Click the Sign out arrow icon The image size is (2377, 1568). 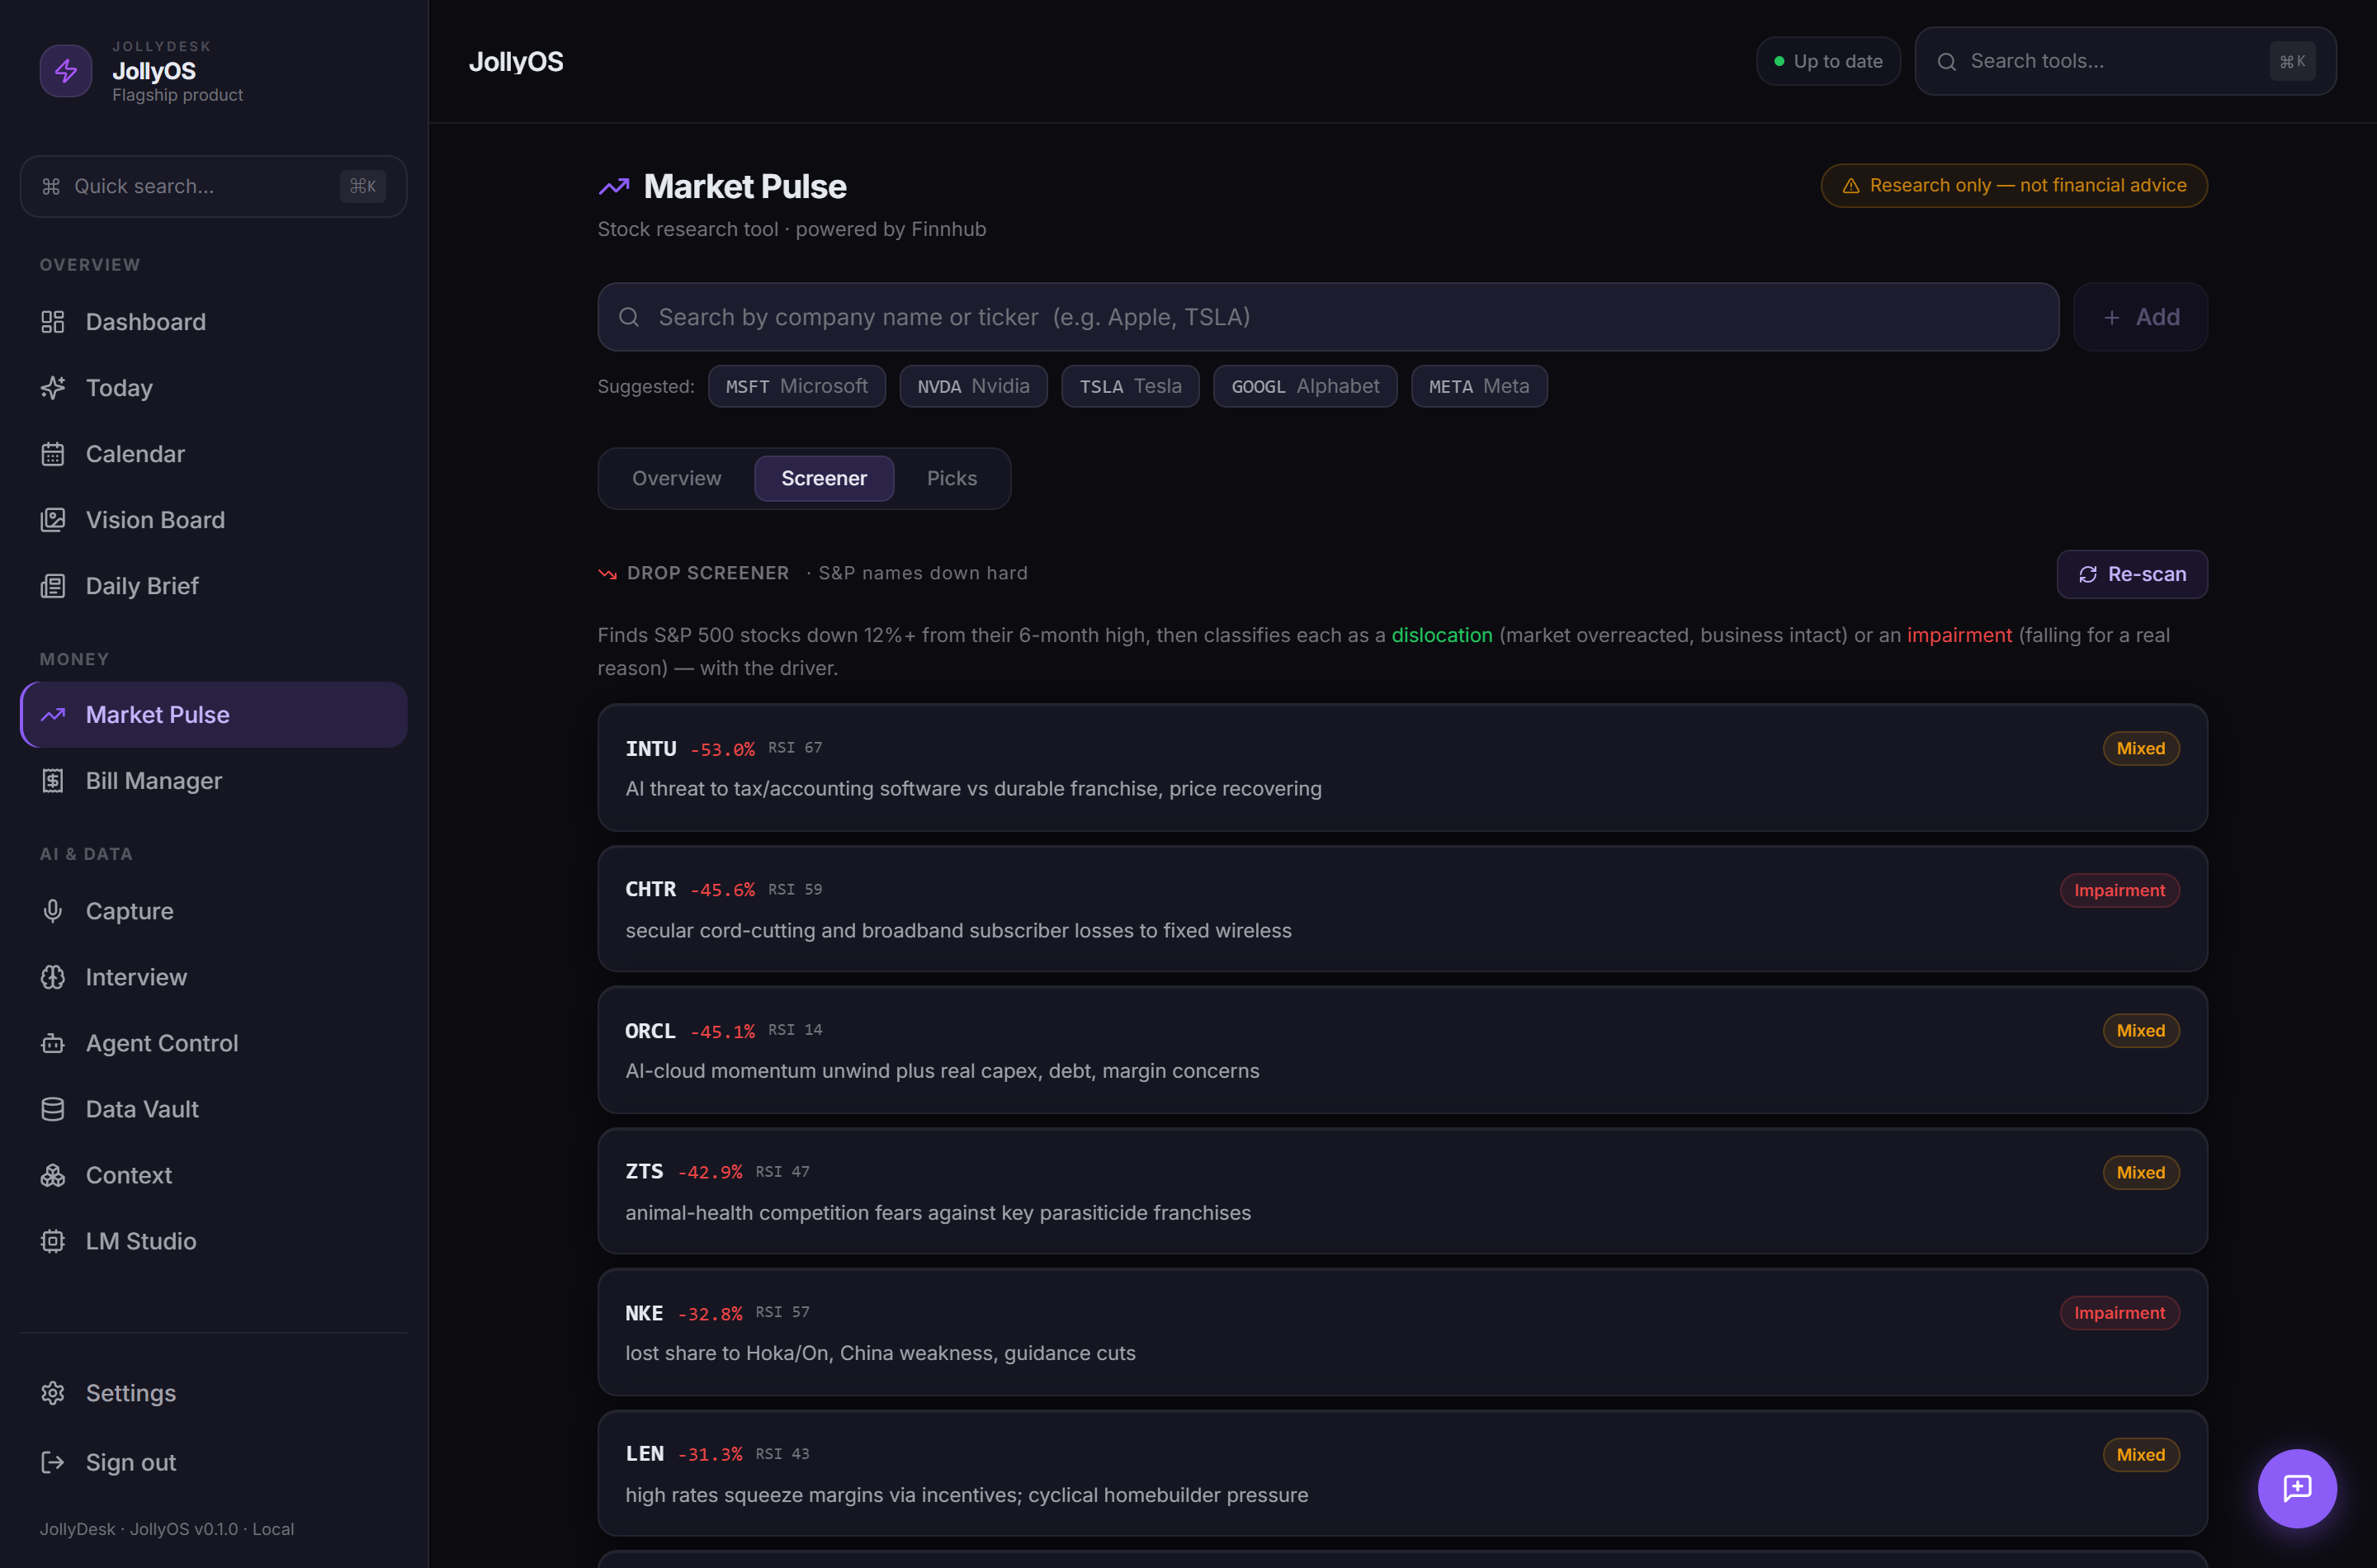coord(53,1462)
